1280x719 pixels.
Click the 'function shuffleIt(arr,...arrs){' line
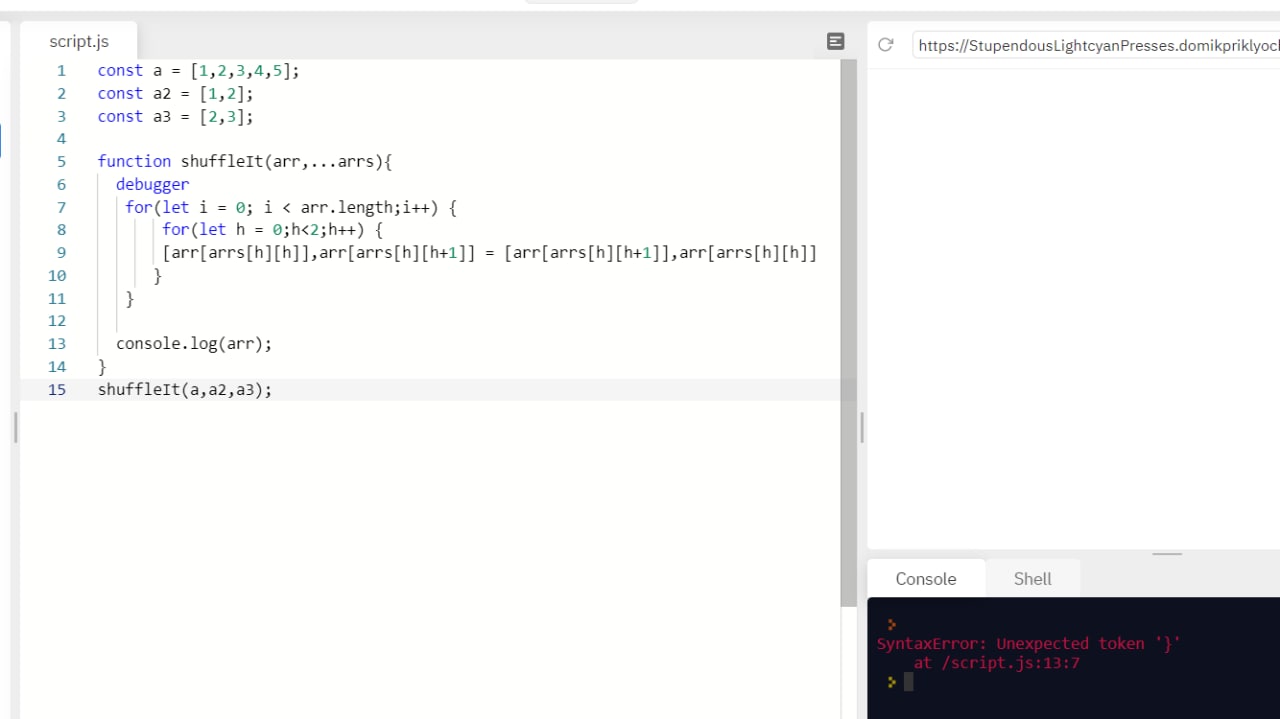tap(245, 161)
